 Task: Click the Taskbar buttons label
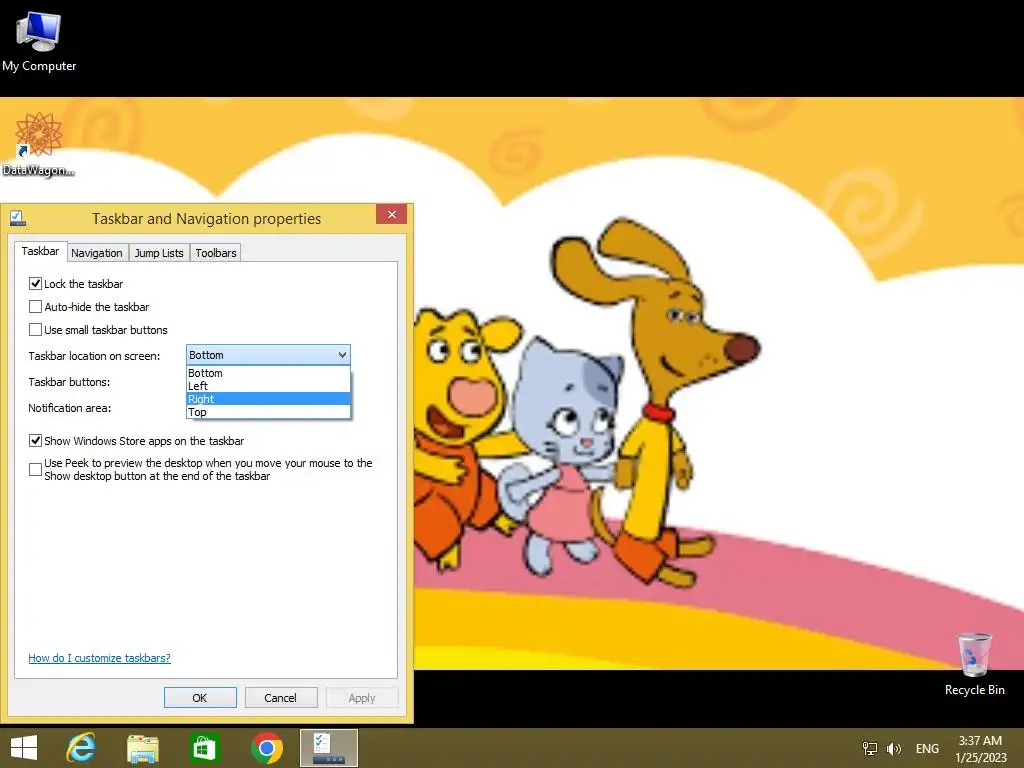point(69,382)
